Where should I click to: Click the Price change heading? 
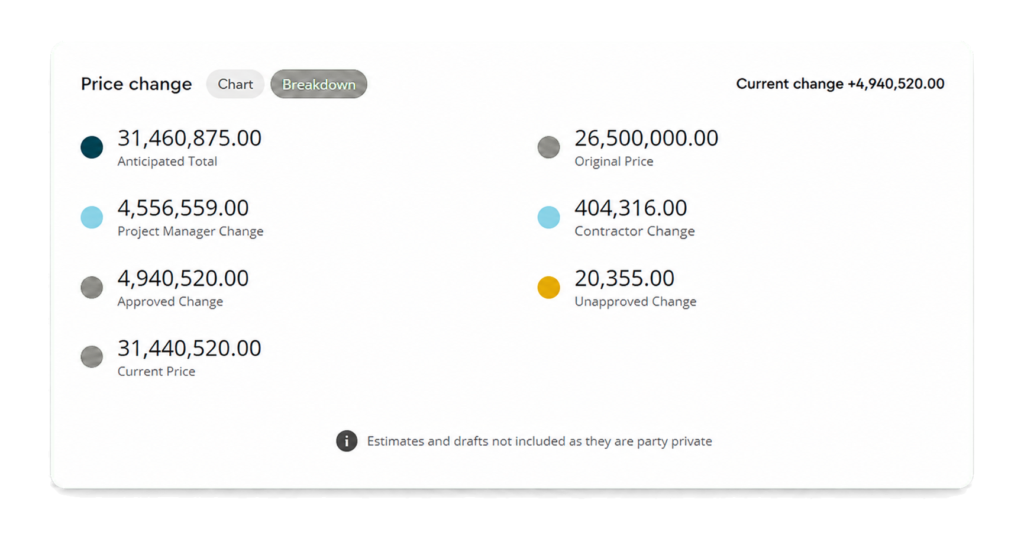click(x=136, y=84)
